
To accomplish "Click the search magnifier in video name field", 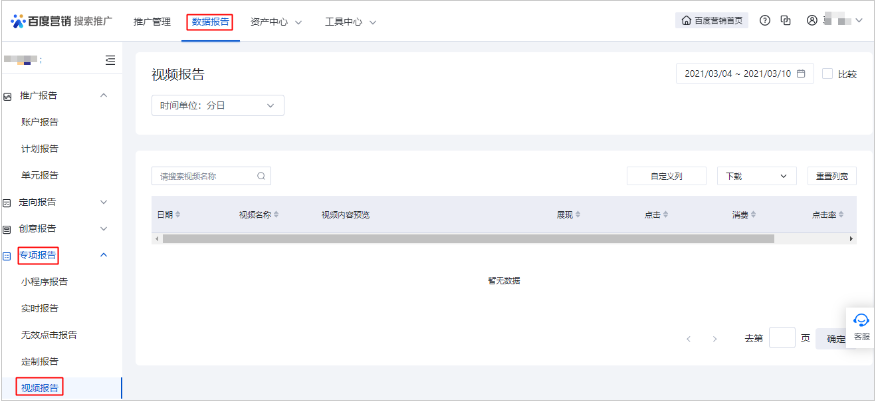I will tap(261, 176).
